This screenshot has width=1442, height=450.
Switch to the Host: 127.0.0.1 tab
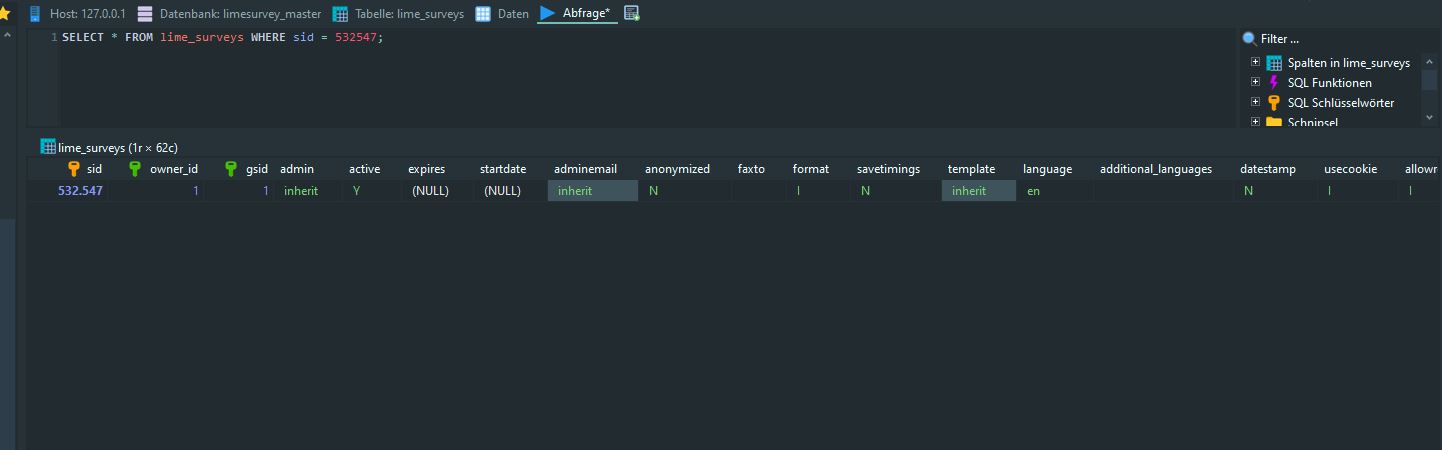pyautogui.click(x=78, y=14)
